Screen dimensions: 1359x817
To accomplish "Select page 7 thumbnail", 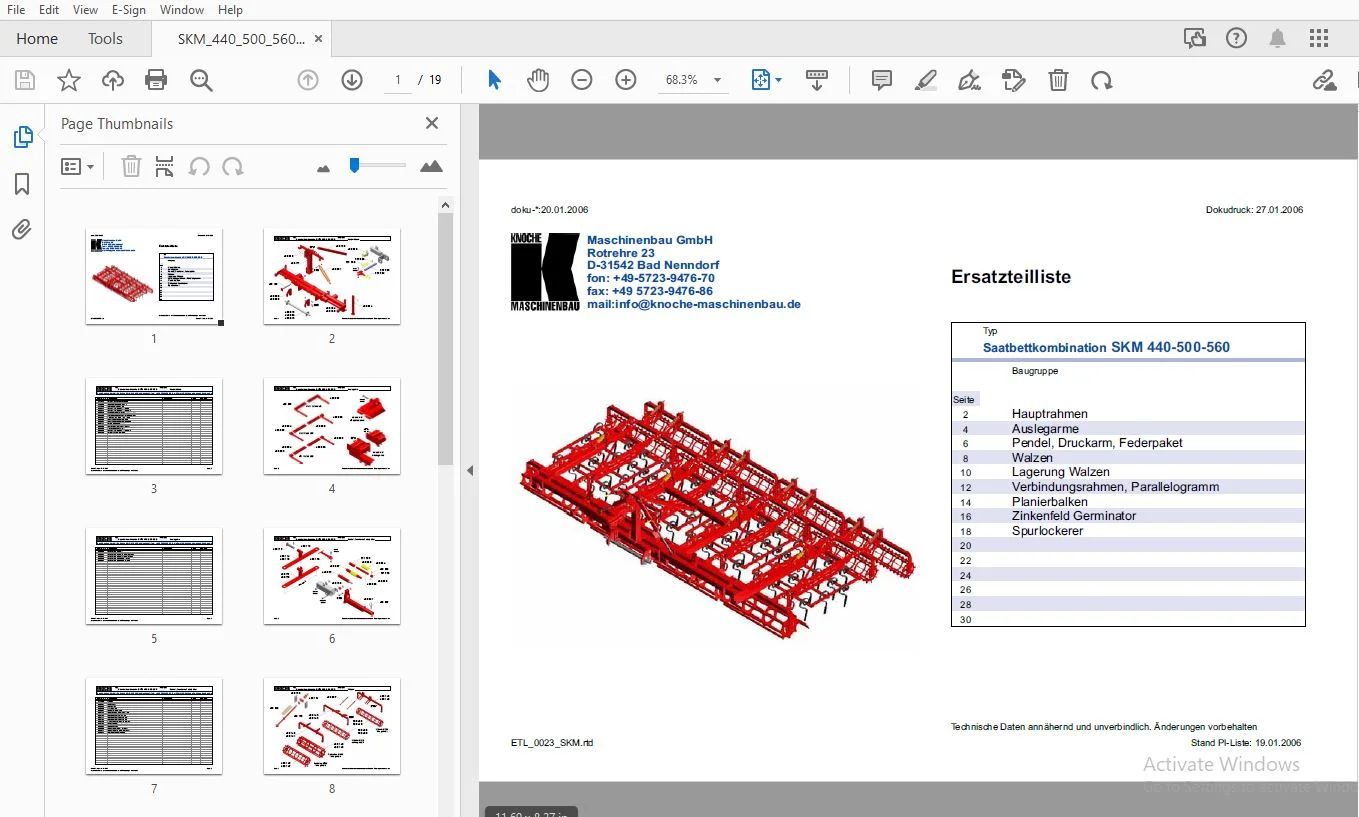I will pyautogui.click(x=154, y=726).
